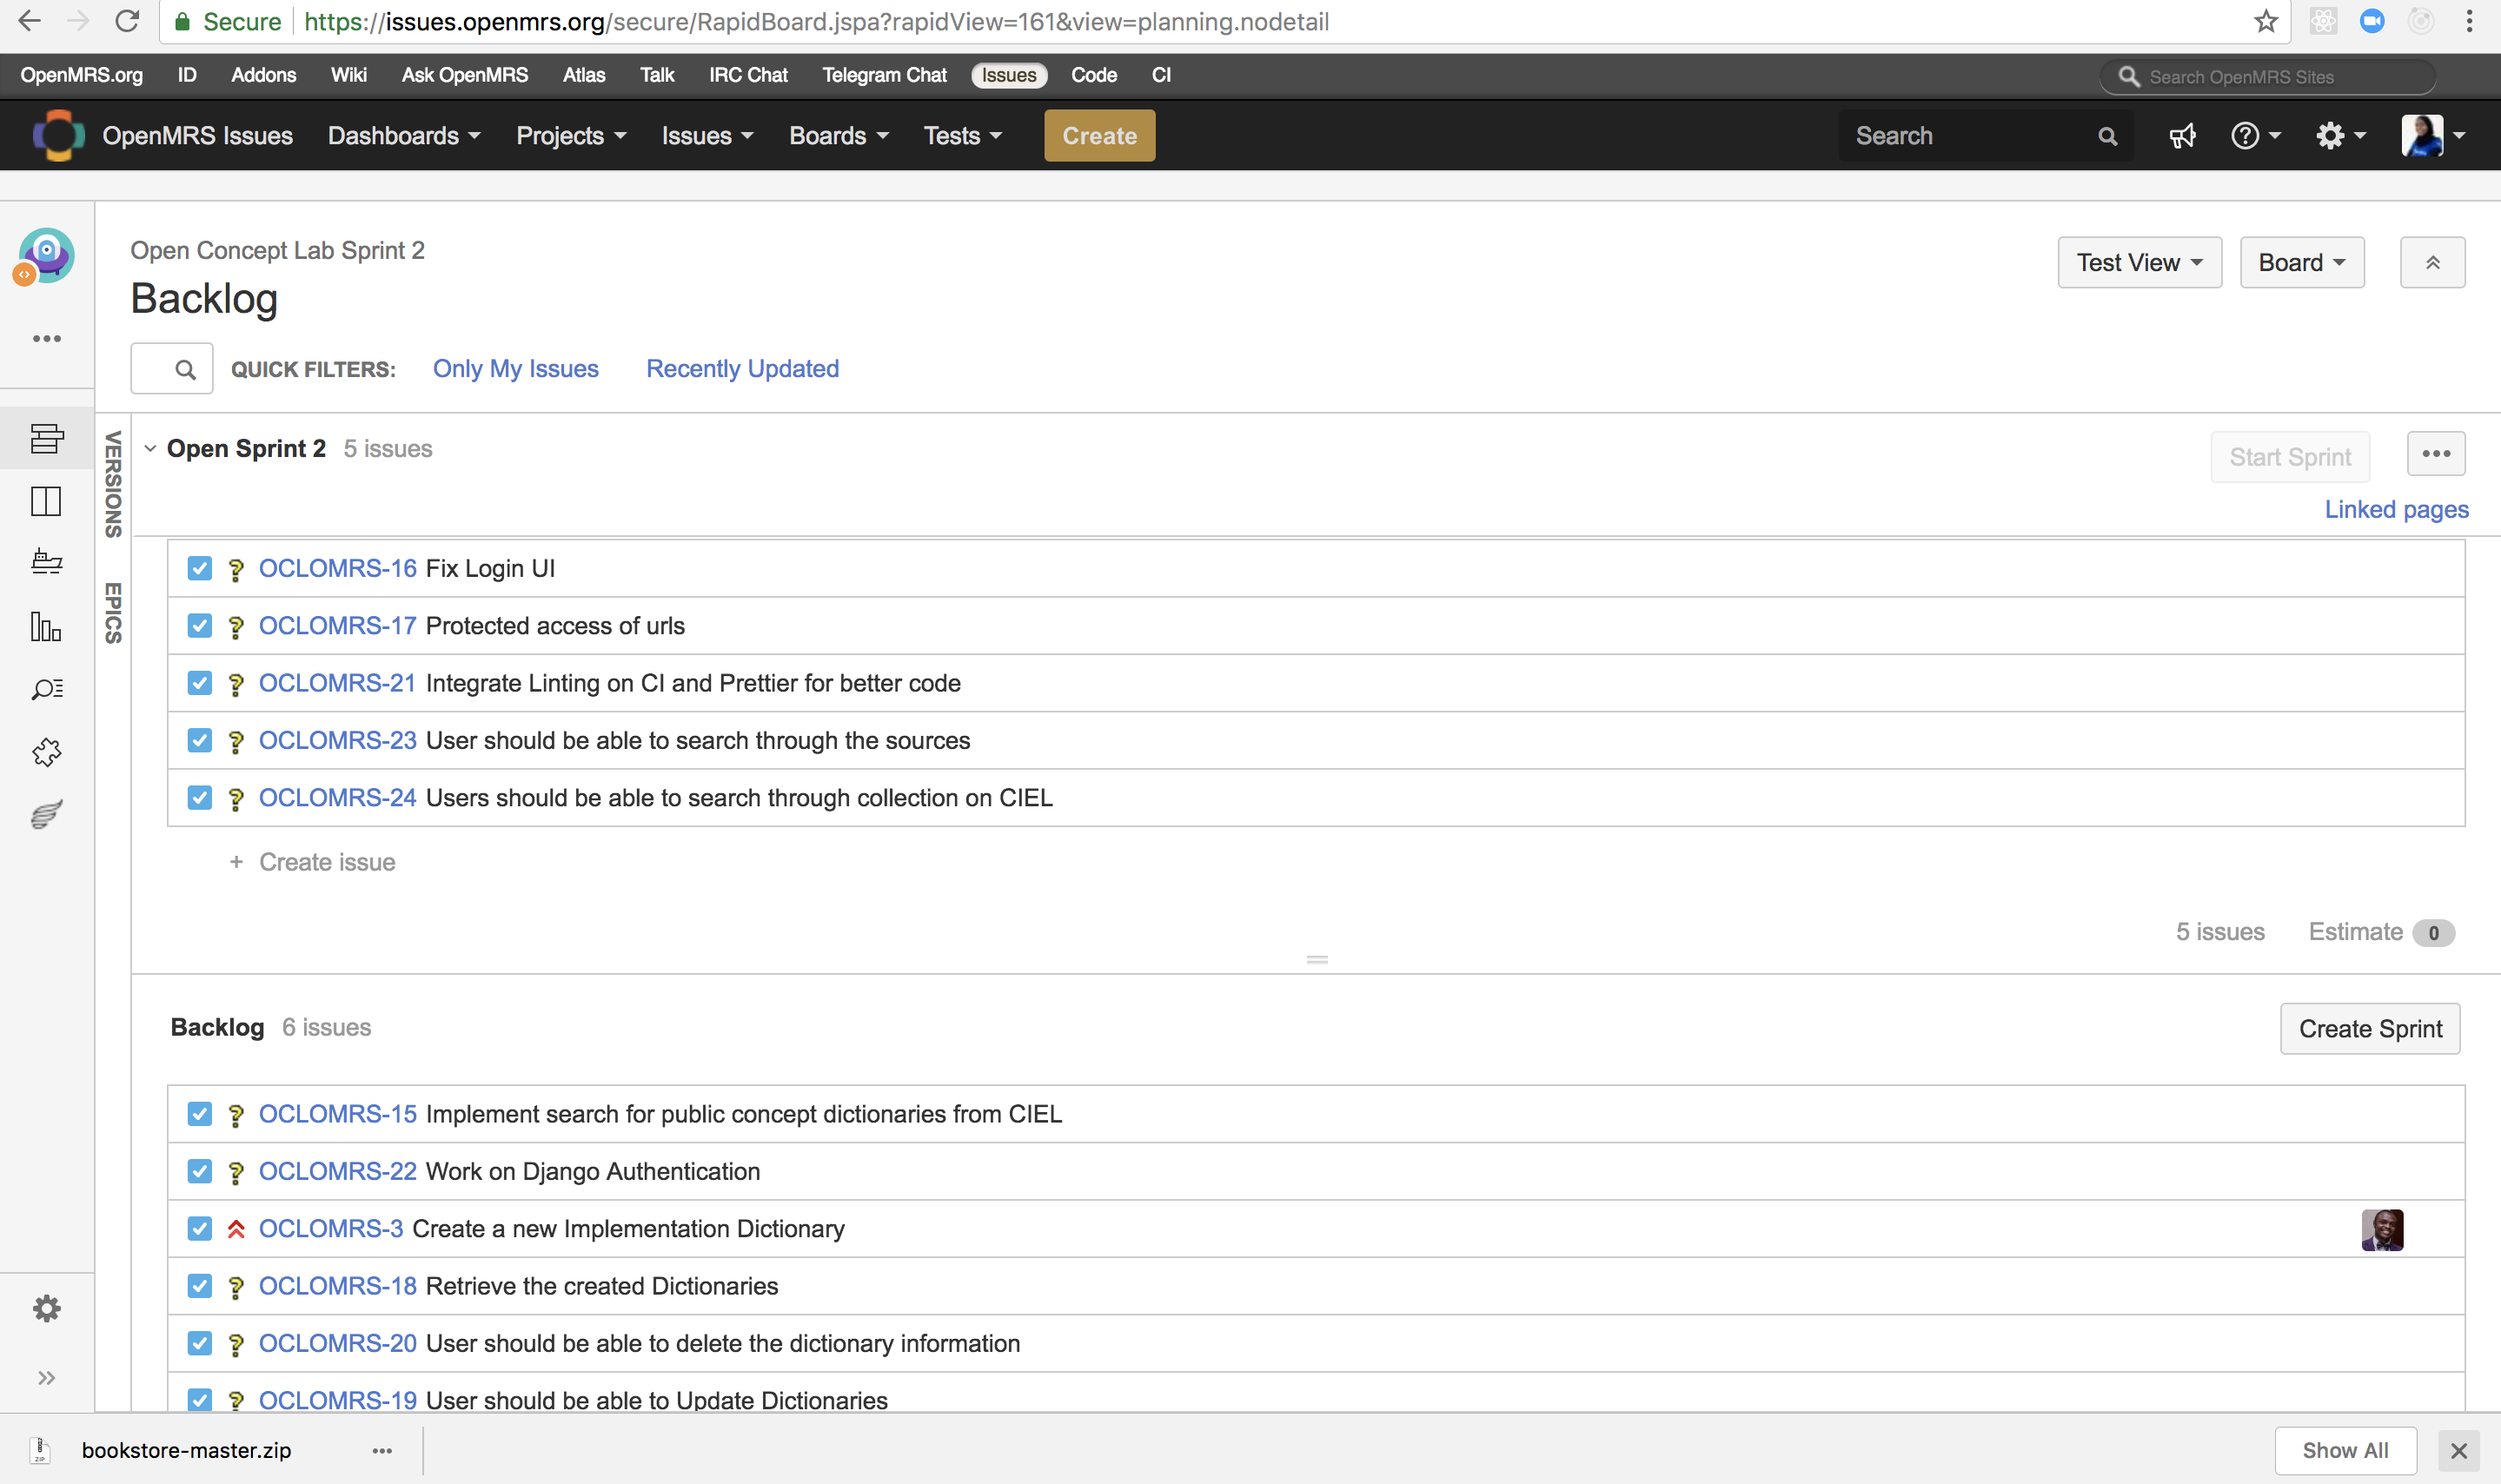Open the feather icon in sidebar
2501x1484 pixels.
[x=46, y=814]
